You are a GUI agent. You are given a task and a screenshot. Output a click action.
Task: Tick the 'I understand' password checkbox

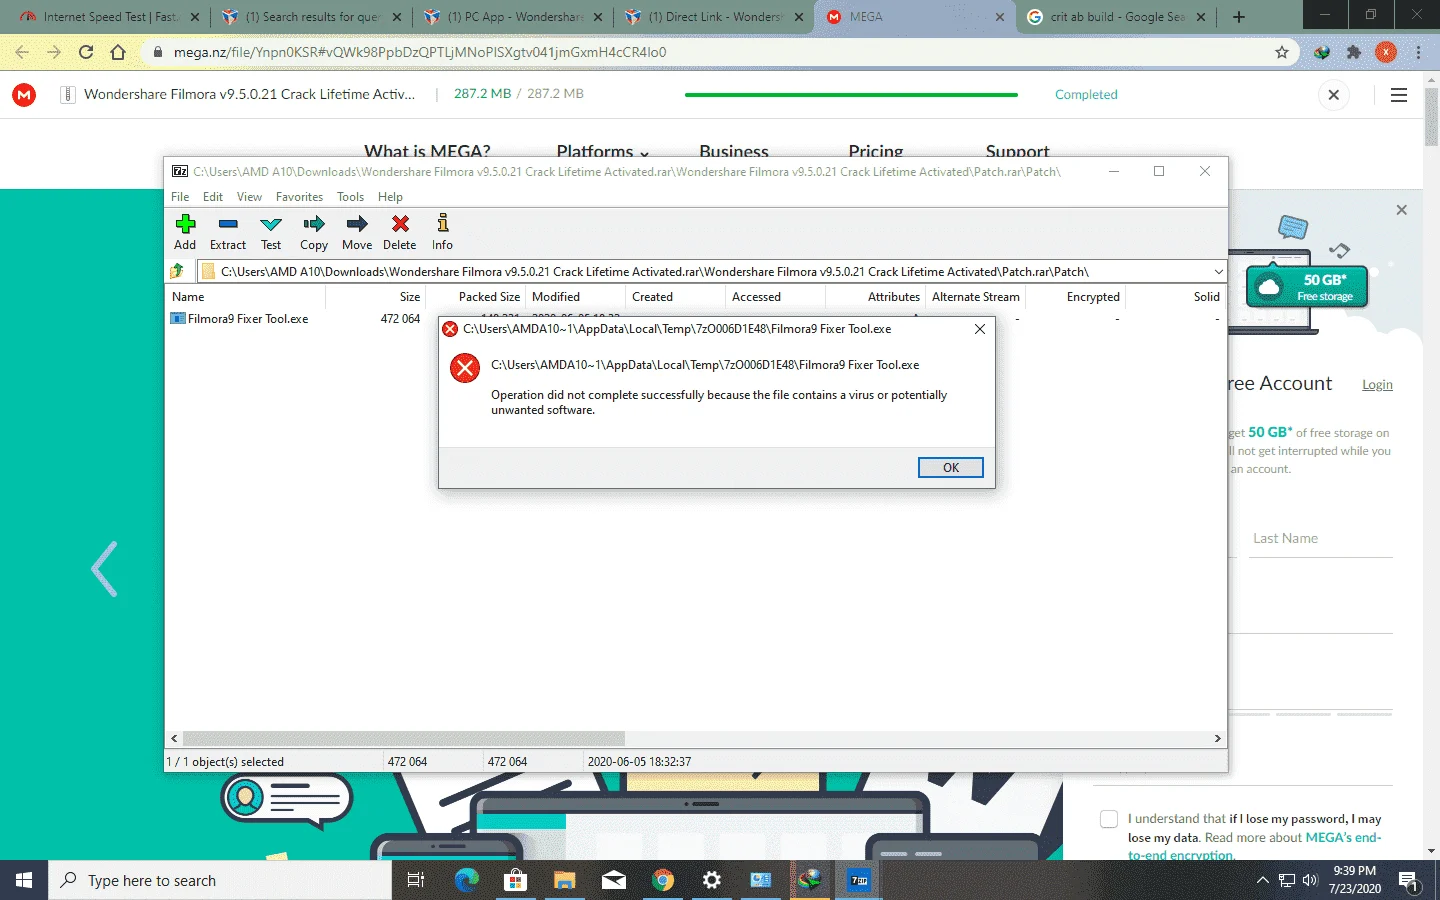tap(1109, 819)
